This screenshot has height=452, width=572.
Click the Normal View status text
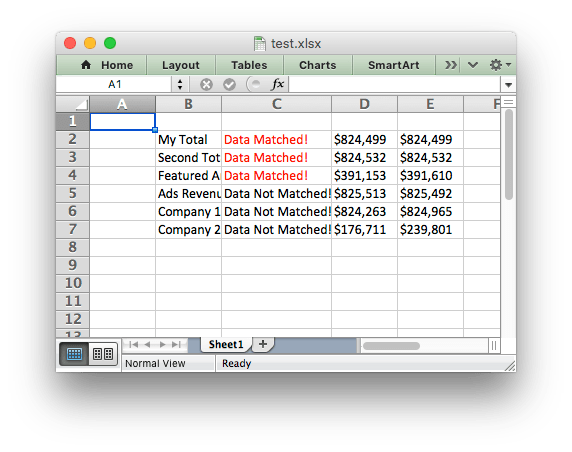155,364
